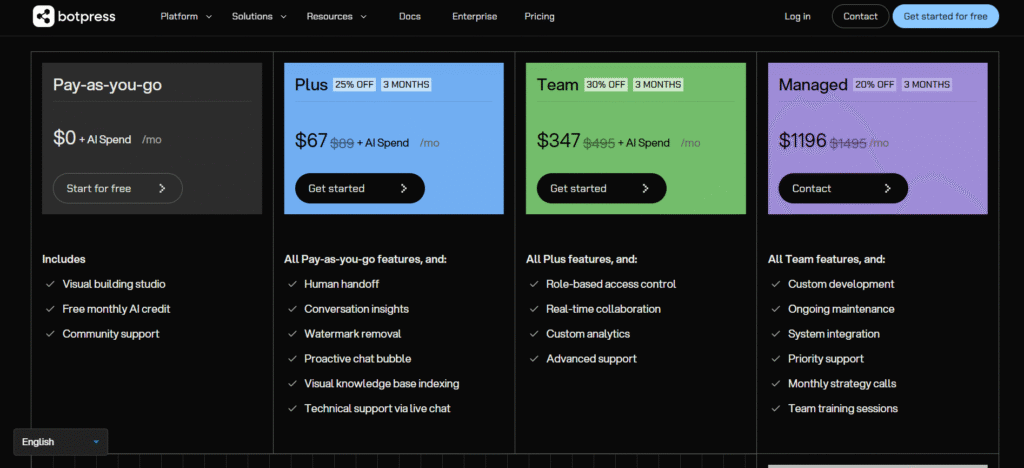
Task: Click checkmark beside Watermark removal
Action: 292,334
